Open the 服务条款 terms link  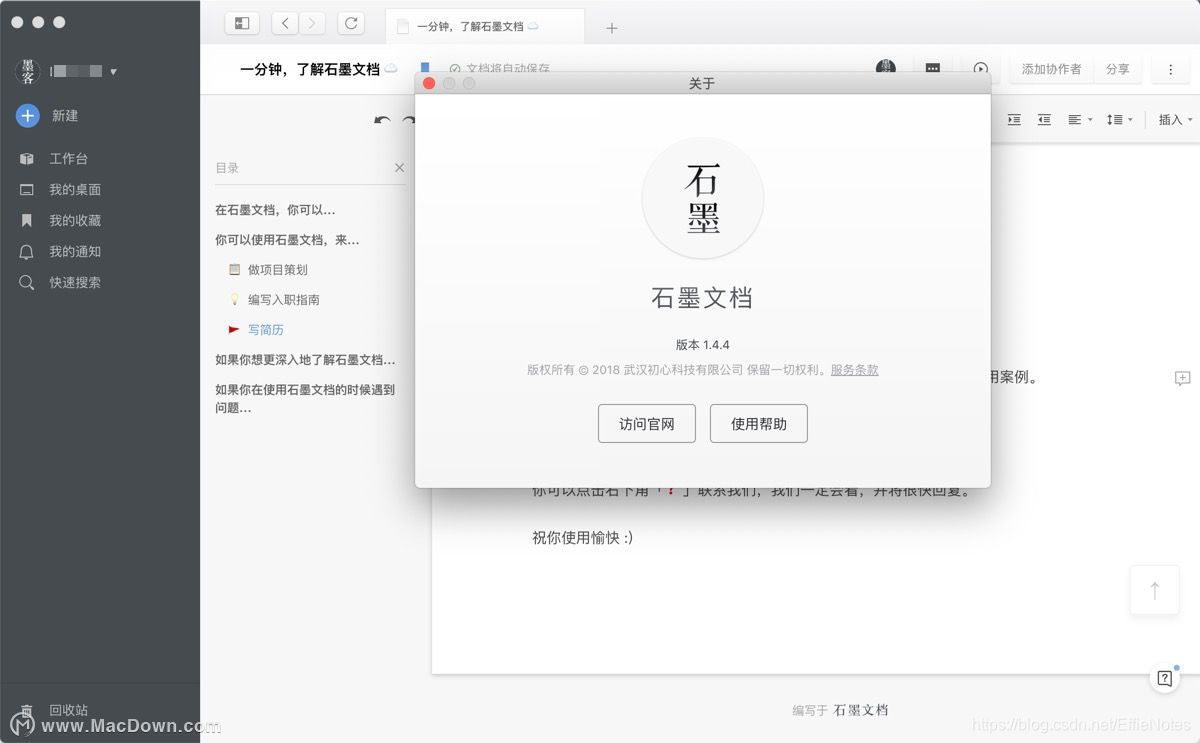click(x=854, y=369)
